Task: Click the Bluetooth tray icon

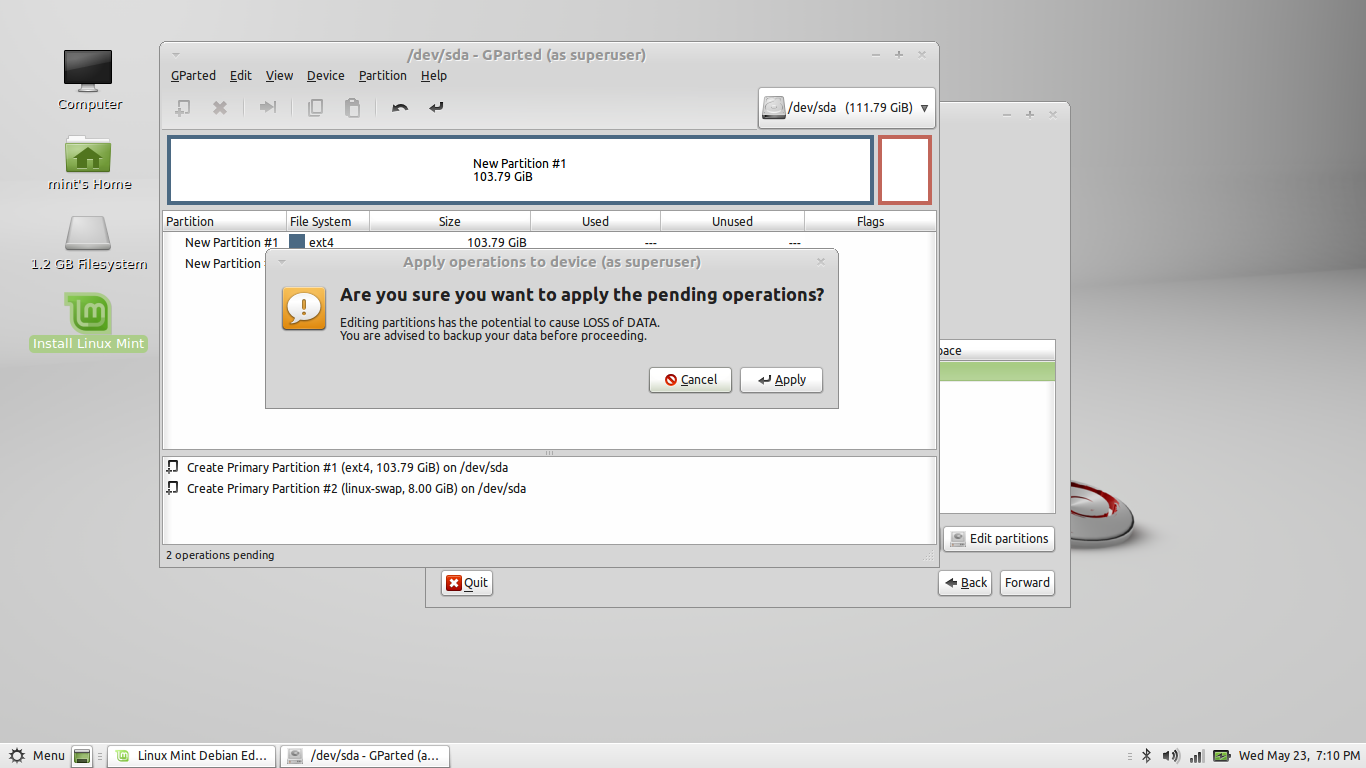Action: click(x=1147, y=756)
